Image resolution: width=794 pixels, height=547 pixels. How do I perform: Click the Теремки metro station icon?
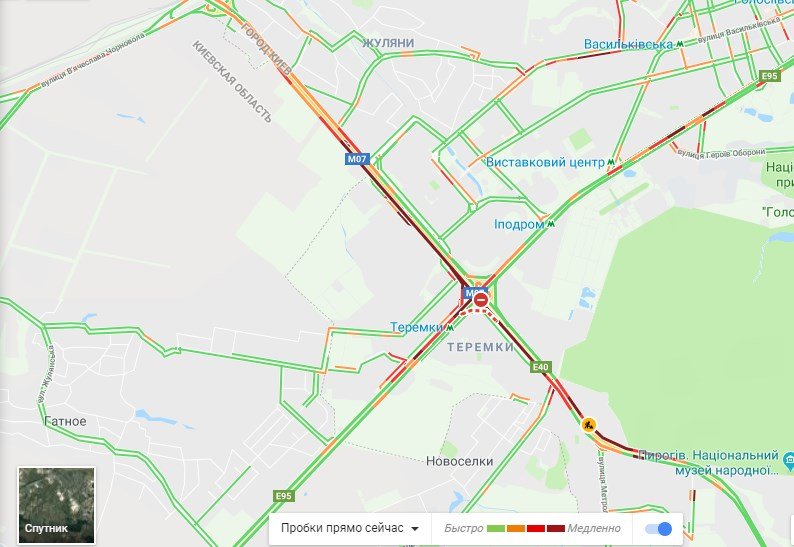449,328
